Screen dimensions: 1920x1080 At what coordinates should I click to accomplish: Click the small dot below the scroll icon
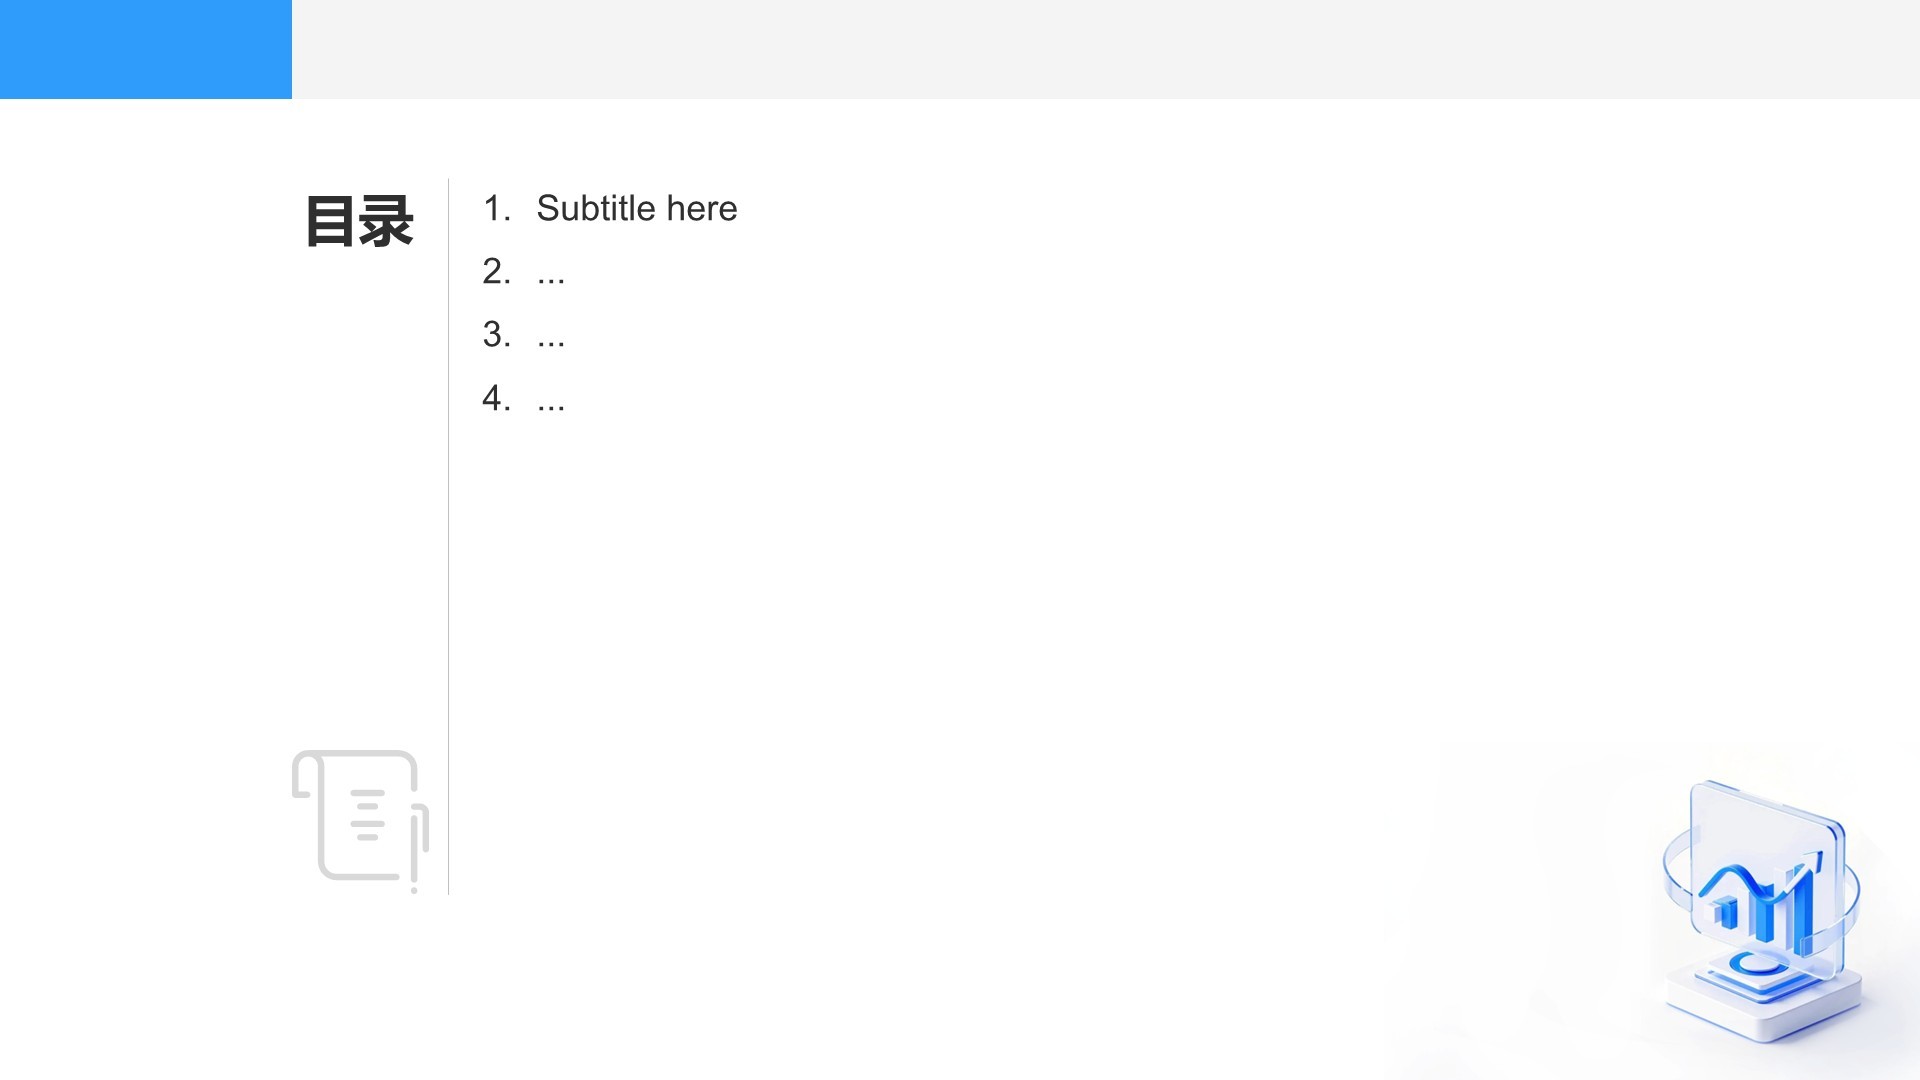click(414, 889)
